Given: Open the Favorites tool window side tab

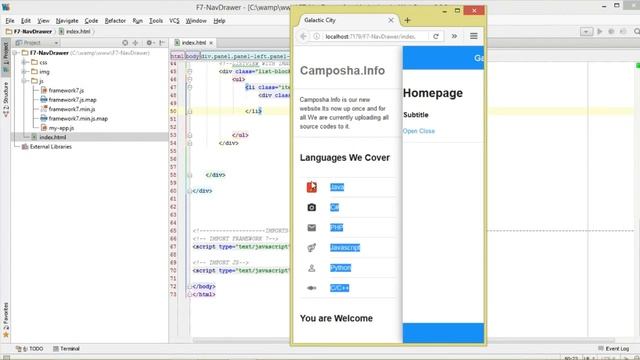Looking at the screenshot, I should (x=6, y=320).
